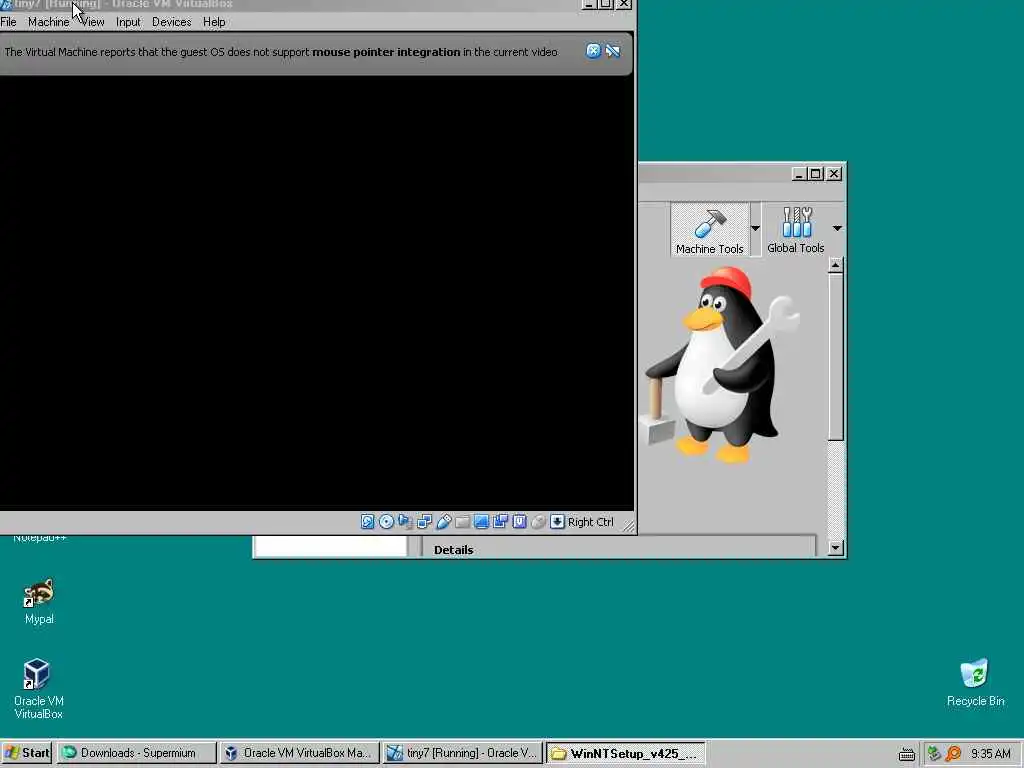Image resolution: width=1024 pixels, height=768 pixels.
Task: Select Machine Tools in VirtualBox Manager
Action: (x=710, y=230)
